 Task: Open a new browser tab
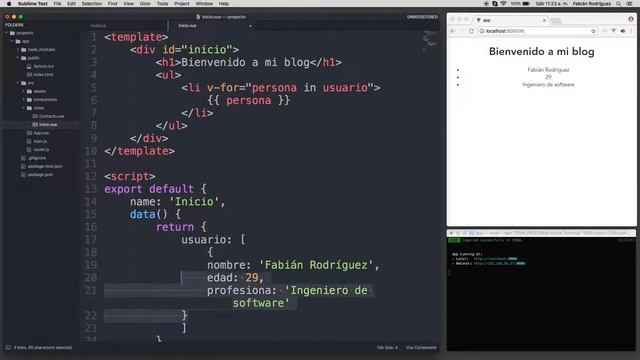(556, 20)
